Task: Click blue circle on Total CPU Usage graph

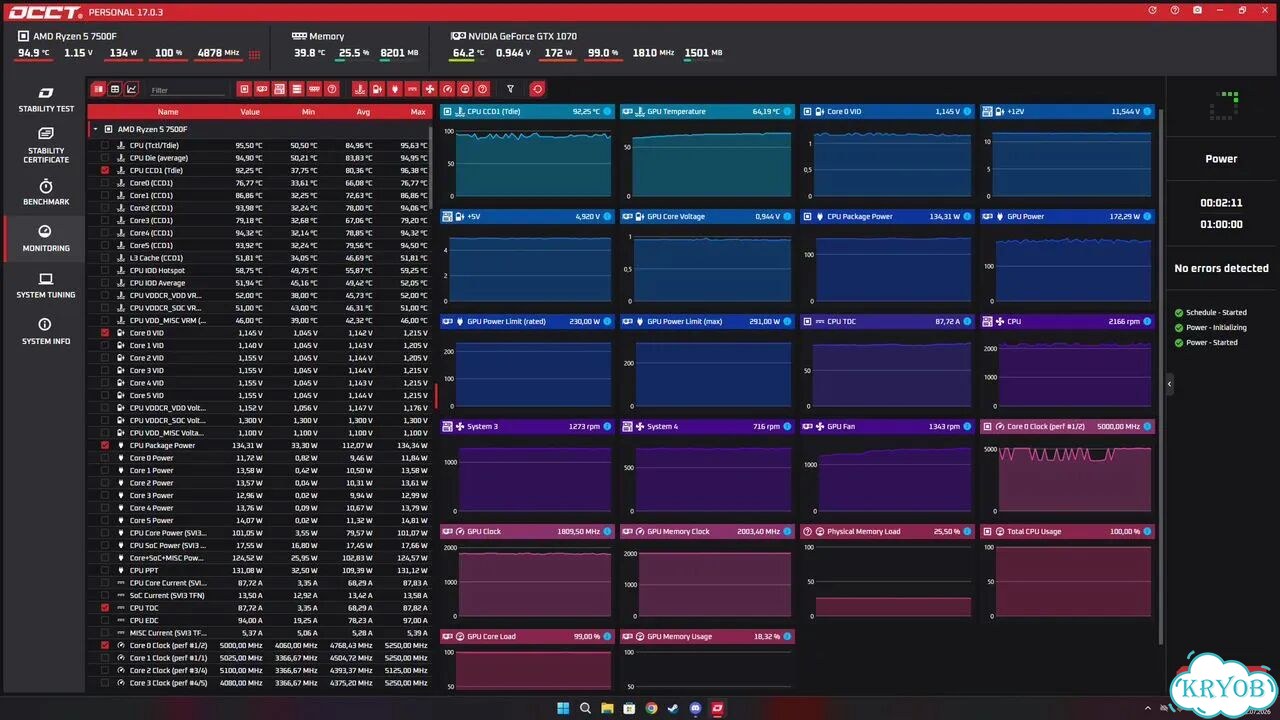Action: point(1148,532)
